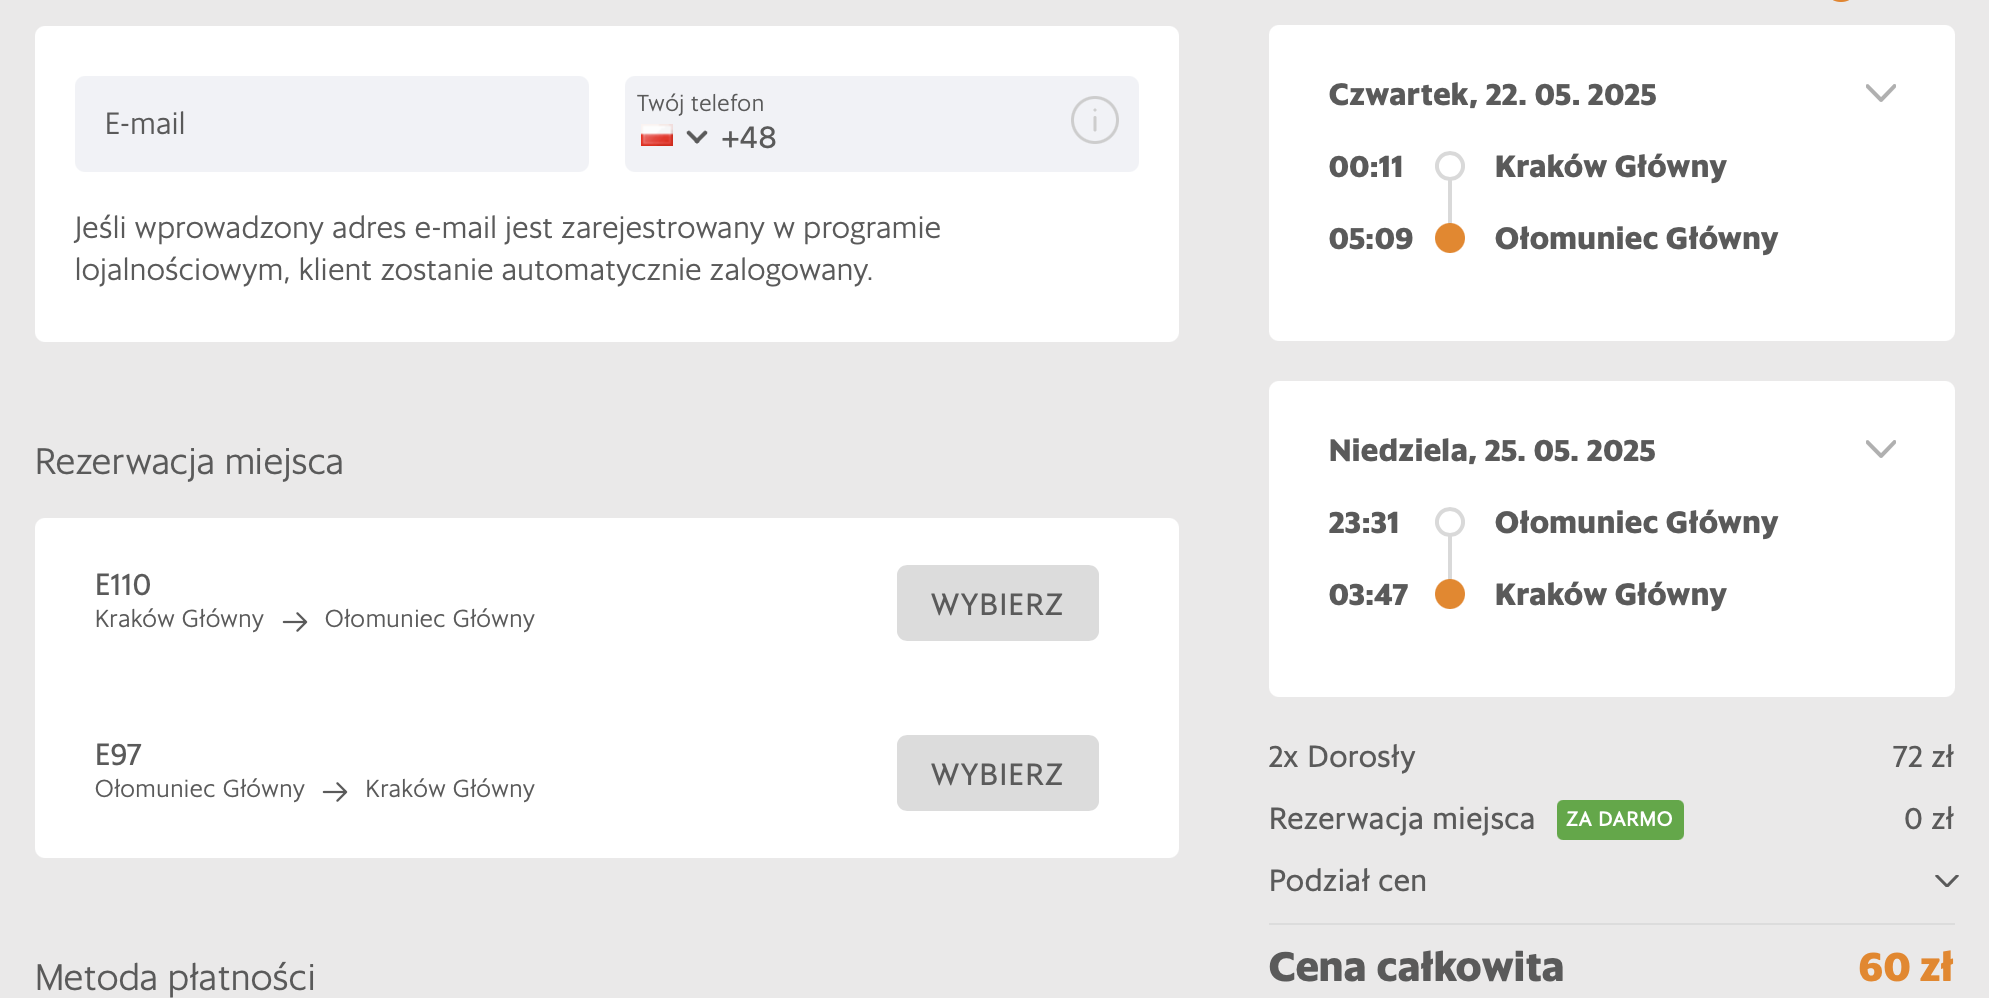Screen dimensions: 1989x998
Task: Click the phone info icon
Action: point(1094,121)
